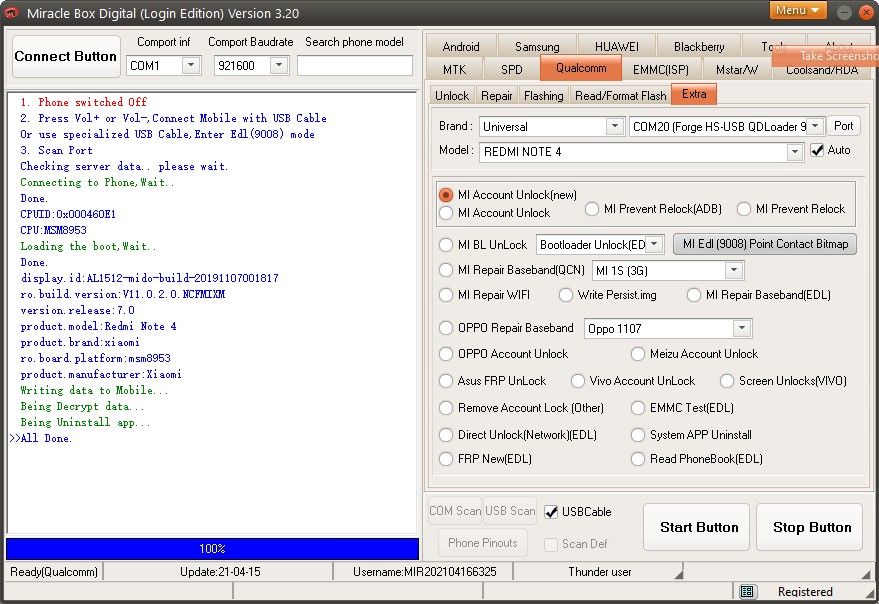Screen dimensions: 879x604
Task: Open the COM20 port selection dropdown
Action: (816, 126)
